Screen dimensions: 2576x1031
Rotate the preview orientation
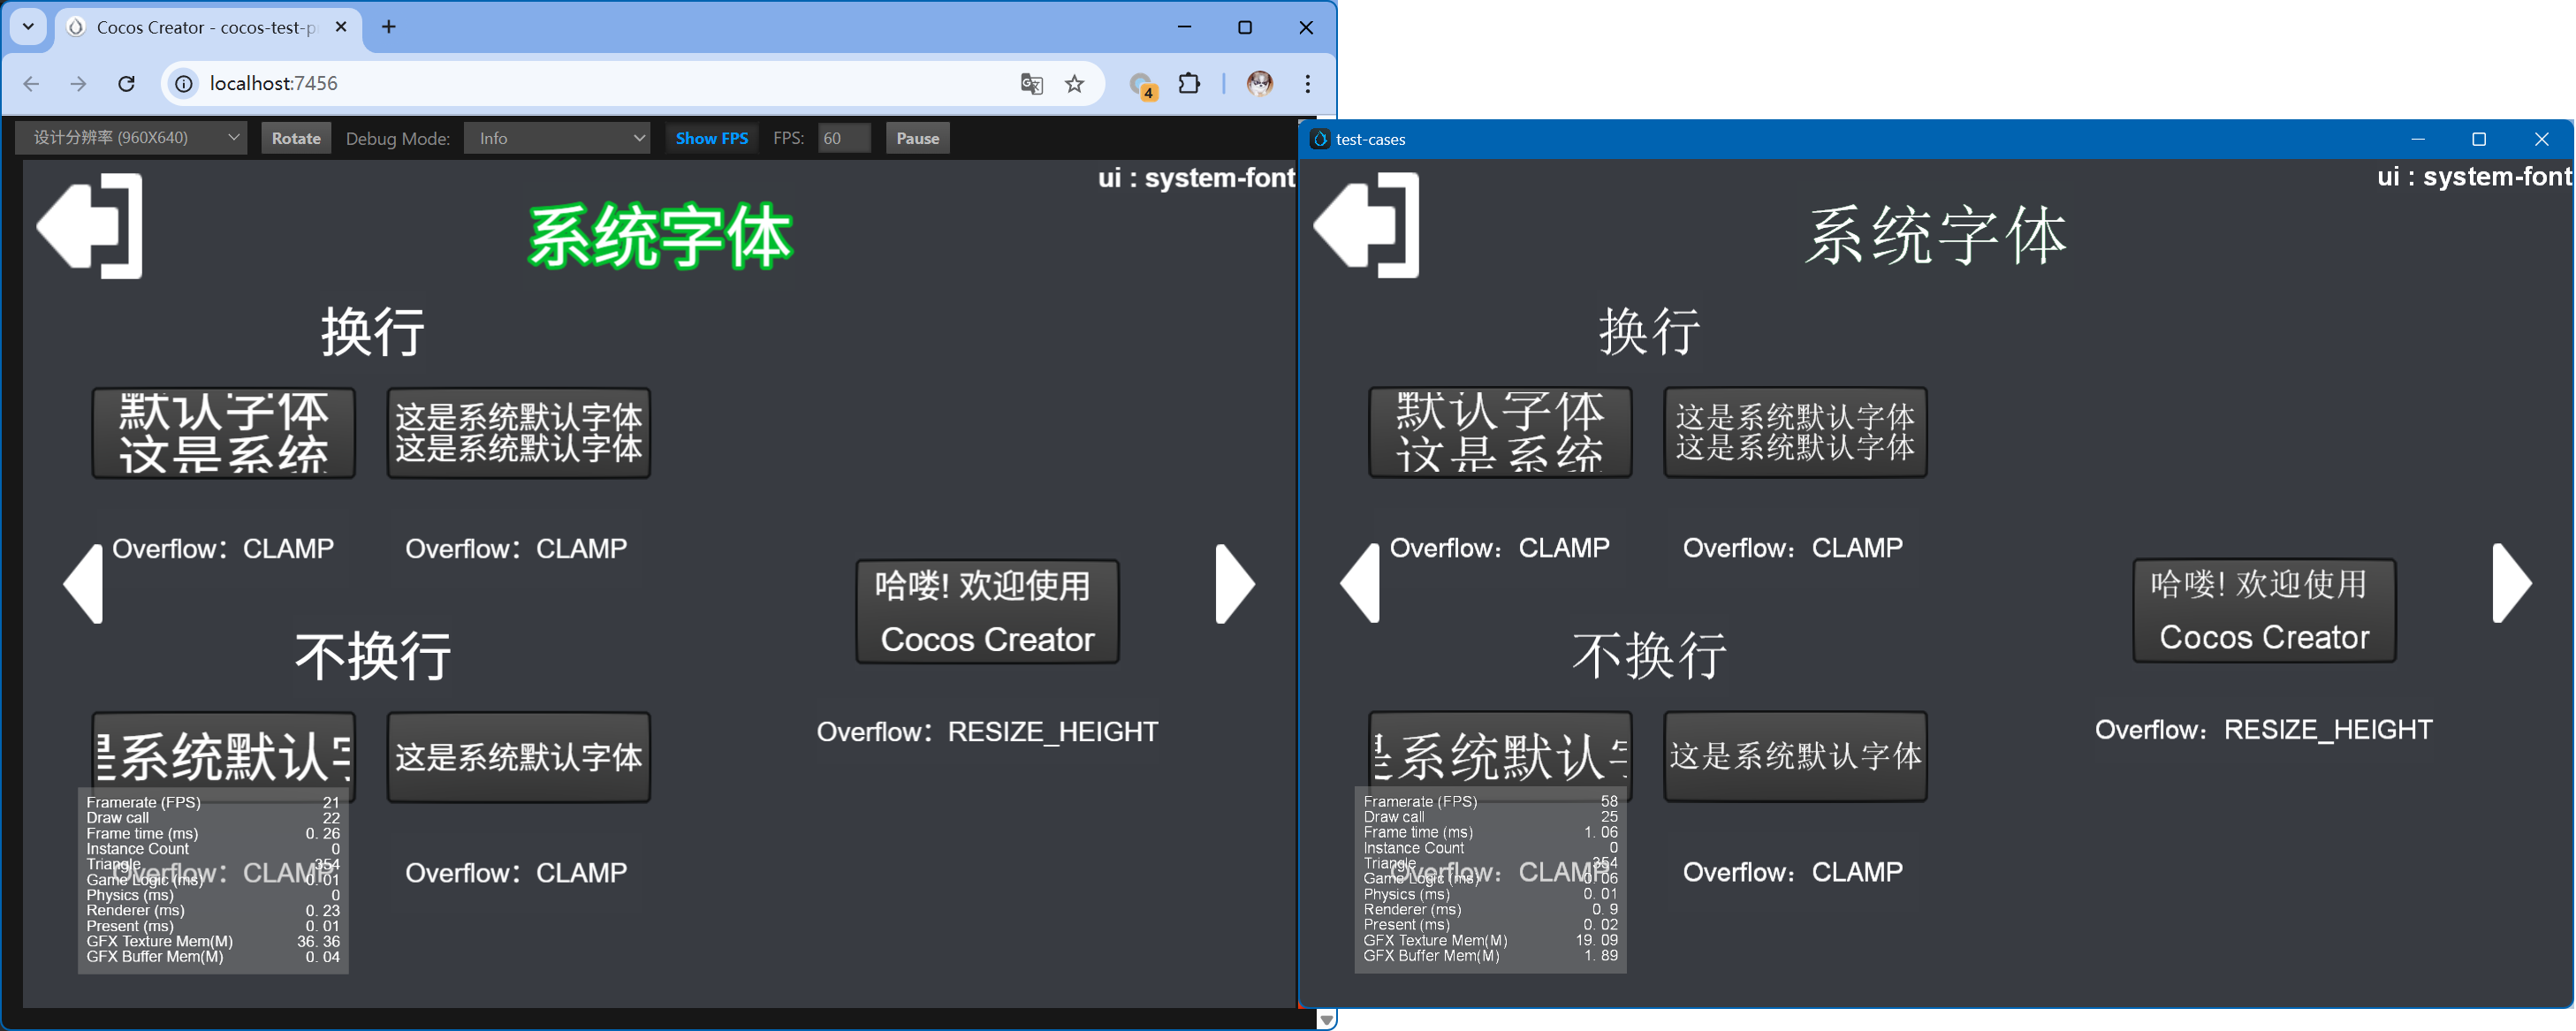tap(296, 138)
